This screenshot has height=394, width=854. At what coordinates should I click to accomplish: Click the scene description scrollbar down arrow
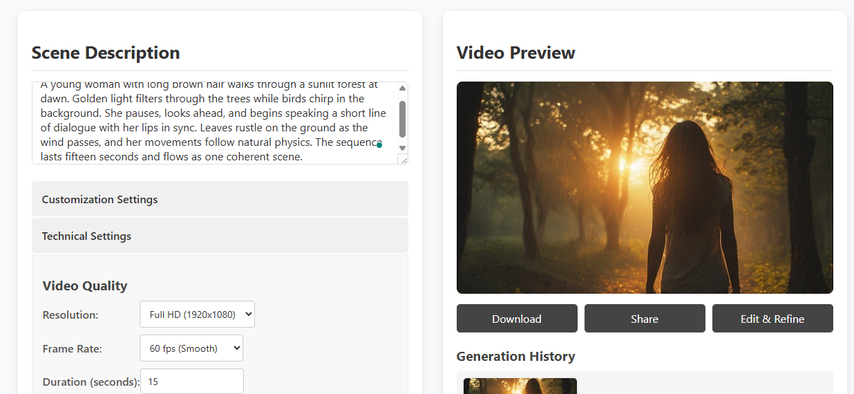pos(402,148)
